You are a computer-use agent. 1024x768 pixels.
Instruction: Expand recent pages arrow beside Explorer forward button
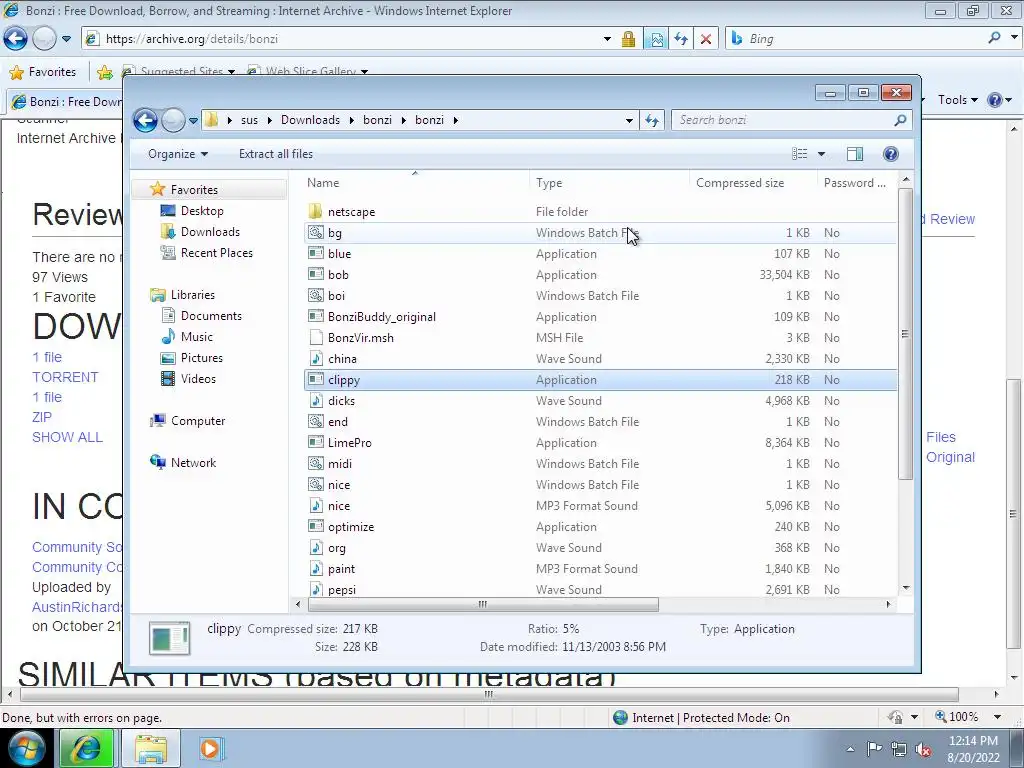coord(193,121)
